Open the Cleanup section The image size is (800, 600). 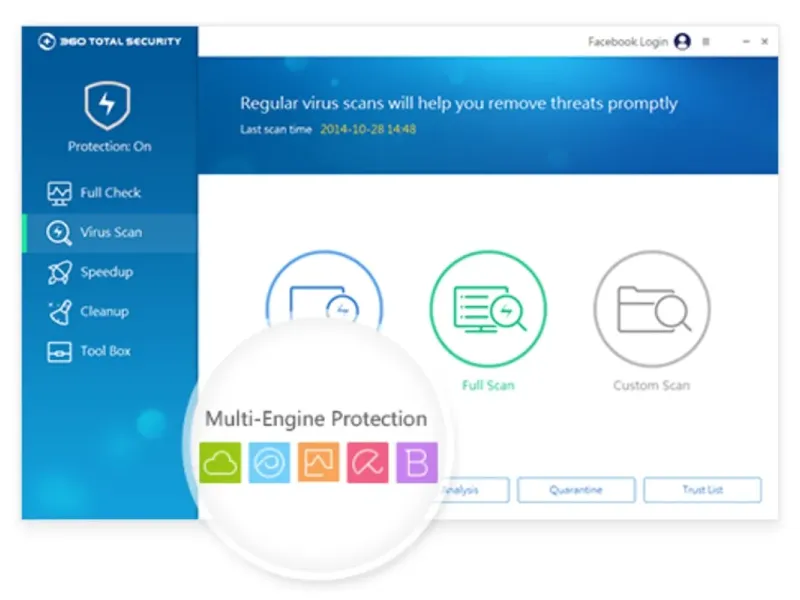coord(110,312)
